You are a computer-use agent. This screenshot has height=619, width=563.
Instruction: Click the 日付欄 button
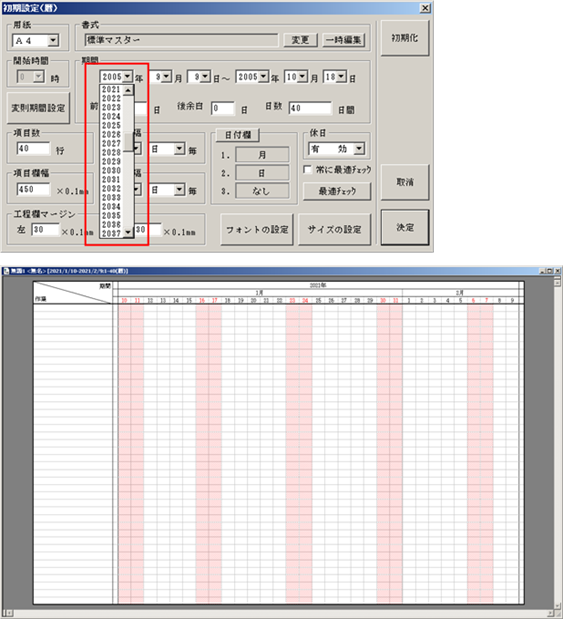point(238,135)
